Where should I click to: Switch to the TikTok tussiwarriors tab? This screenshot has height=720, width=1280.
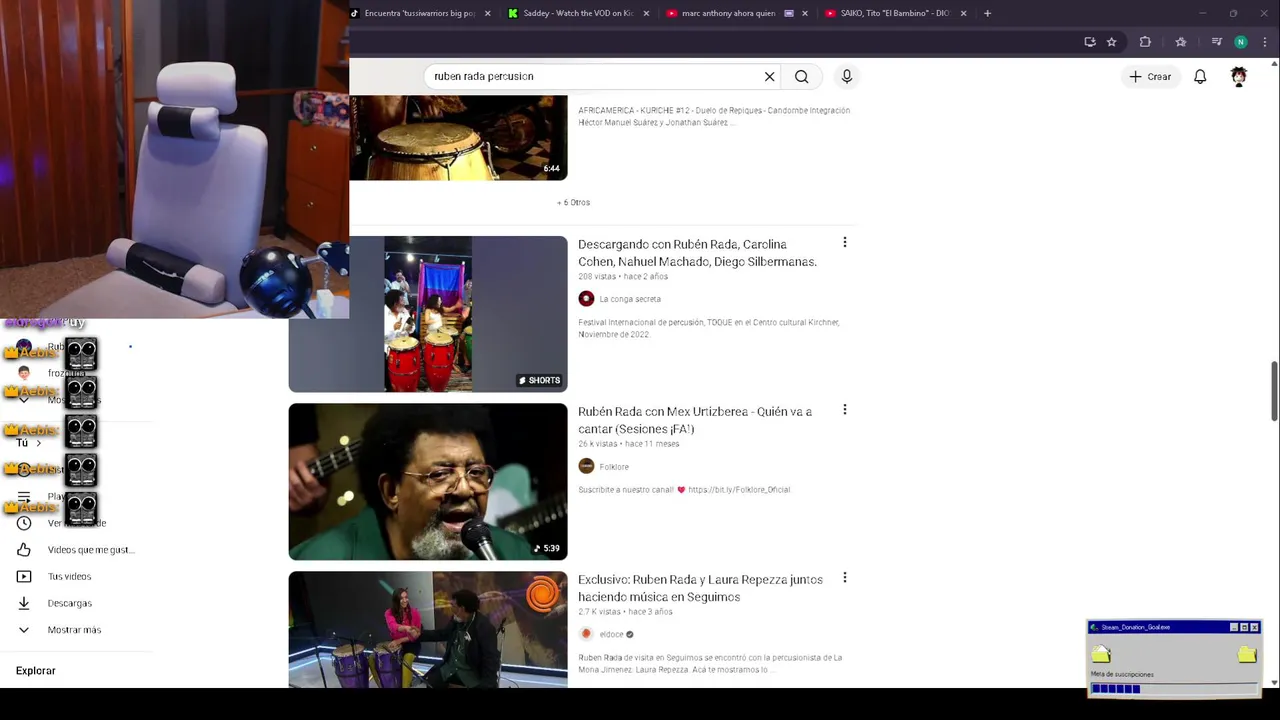pos(420,13)
